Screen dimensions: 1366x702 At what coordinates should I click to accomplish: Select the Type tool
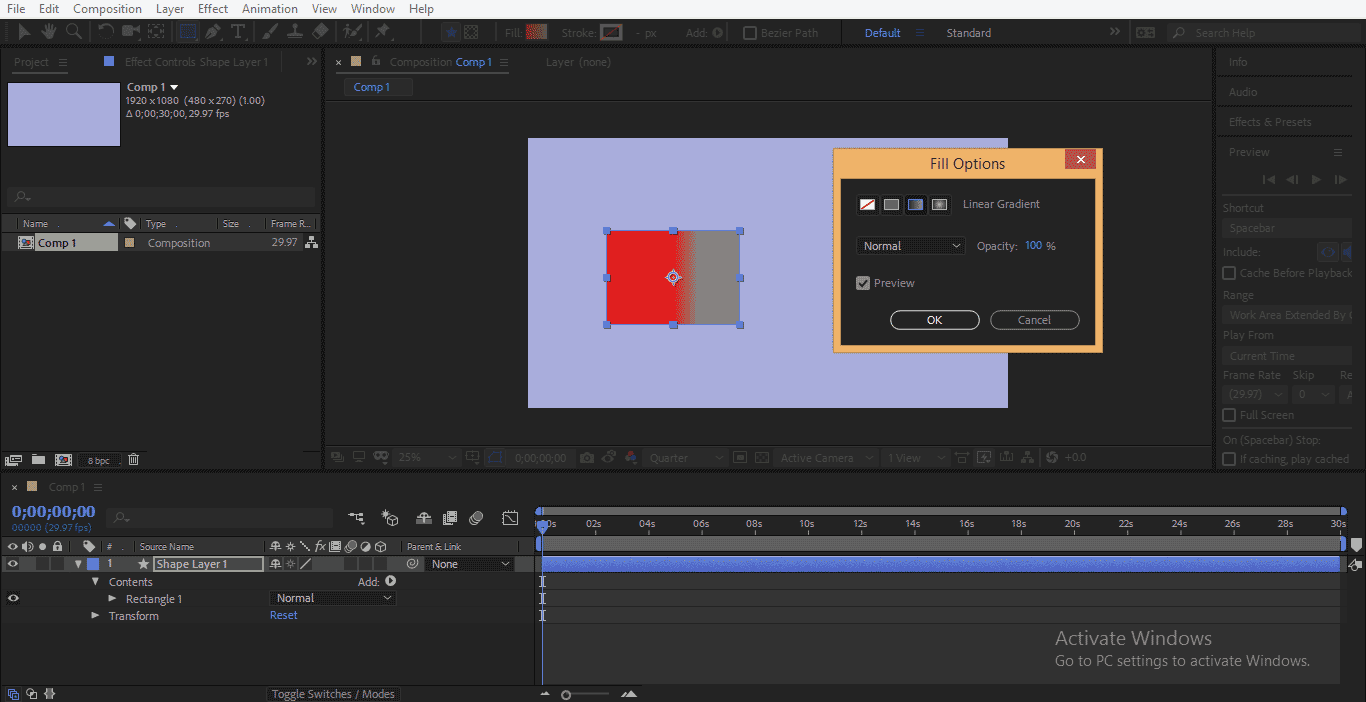pyautogui.click(x=238, y=31)
